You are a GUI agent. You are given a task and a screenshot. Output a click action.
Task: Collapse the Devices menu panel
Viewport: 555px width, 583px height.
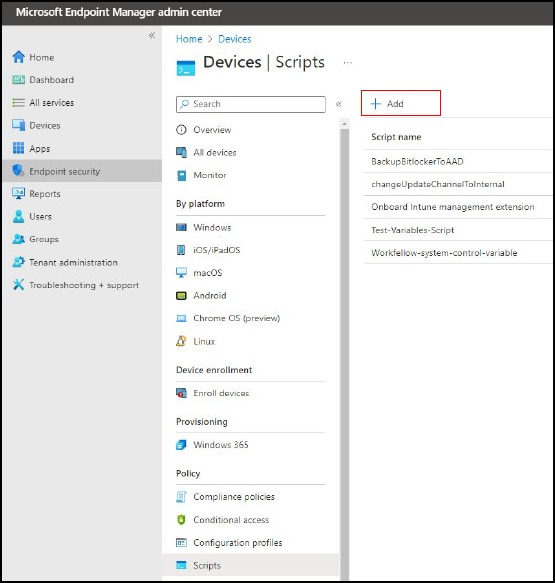pyautogui.click(x=339, y=104)
